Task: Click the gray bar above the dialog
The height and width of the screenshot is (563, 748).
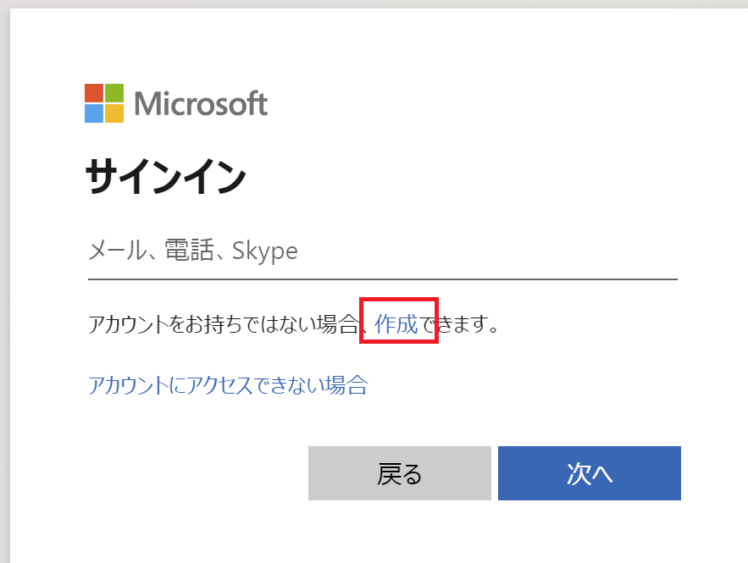Action: click(x=374, y=4)
